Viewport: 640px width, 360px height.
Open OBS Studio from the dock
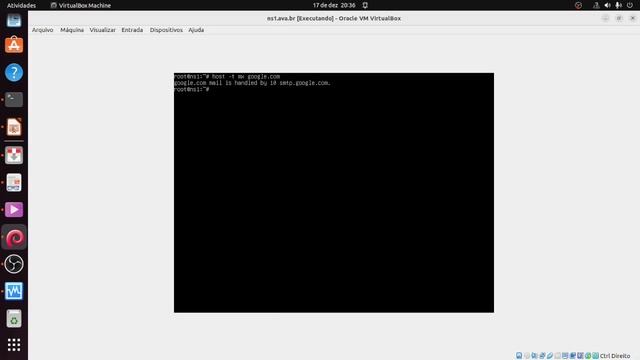click(14, 264)
